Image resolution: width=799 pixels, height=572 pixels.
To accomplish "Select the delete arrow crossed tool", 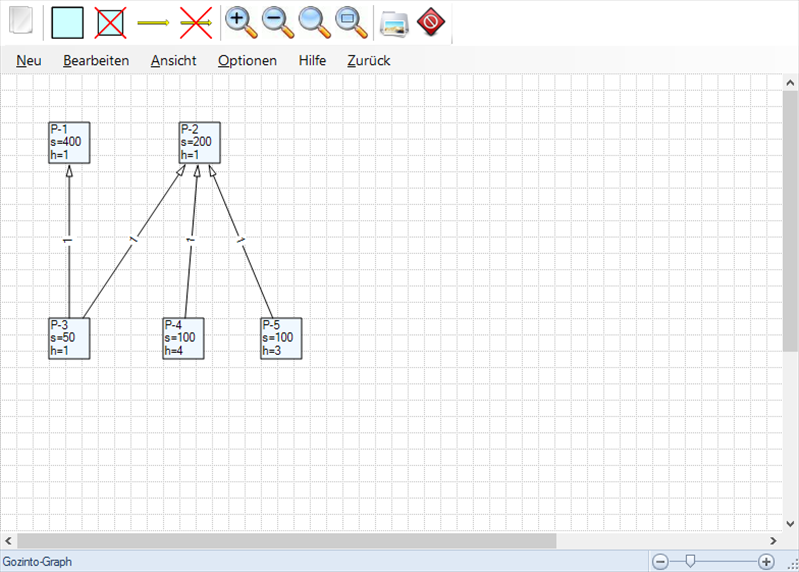I will (196, 21).
